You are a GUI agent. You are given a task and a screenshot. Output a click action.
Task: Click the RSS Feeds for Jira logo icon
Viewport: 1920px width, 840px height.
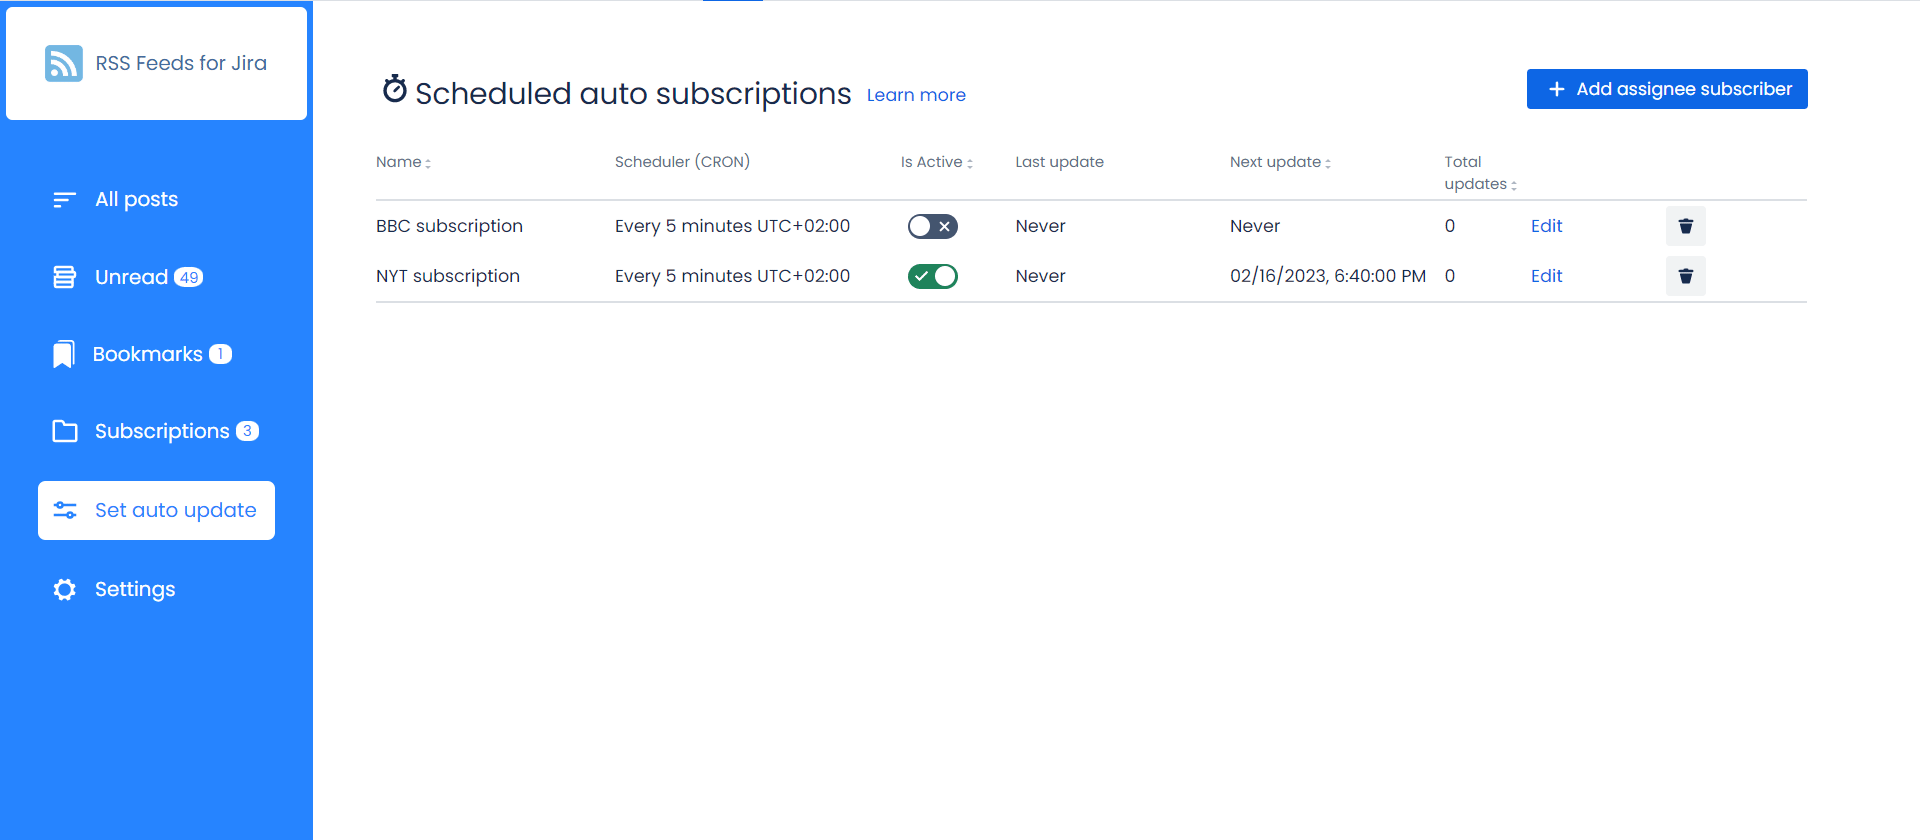click(64, 63)
